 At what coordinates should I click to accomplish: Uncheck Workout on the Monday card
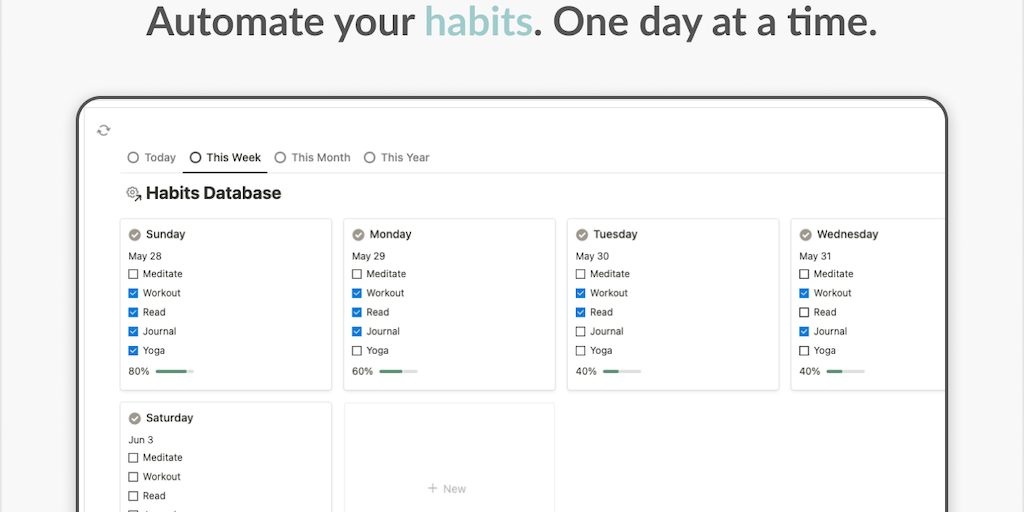pyautogui.click(x=358, y=293)
